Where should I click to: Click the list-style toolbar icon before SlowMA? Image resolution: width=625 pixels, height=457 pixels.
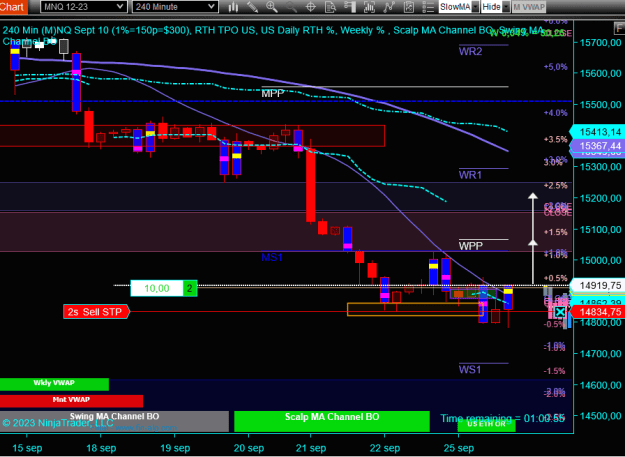[428, 7]
